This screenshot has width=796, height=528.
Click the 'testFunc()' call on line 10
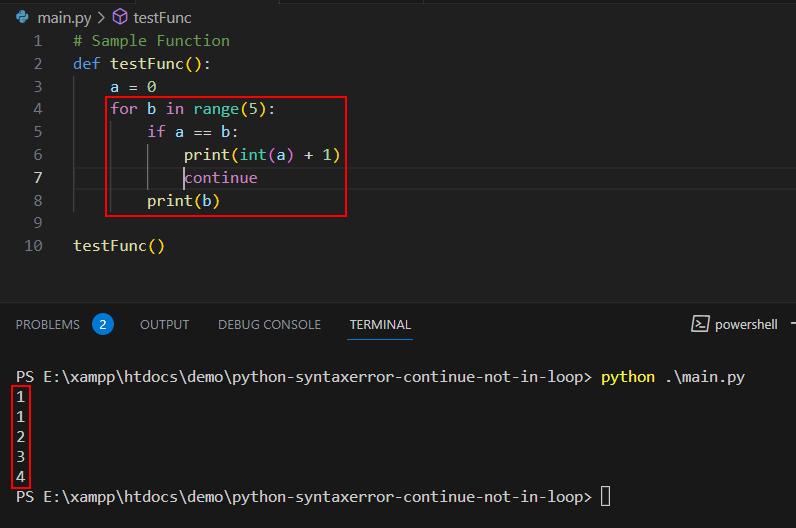point(119,246)
